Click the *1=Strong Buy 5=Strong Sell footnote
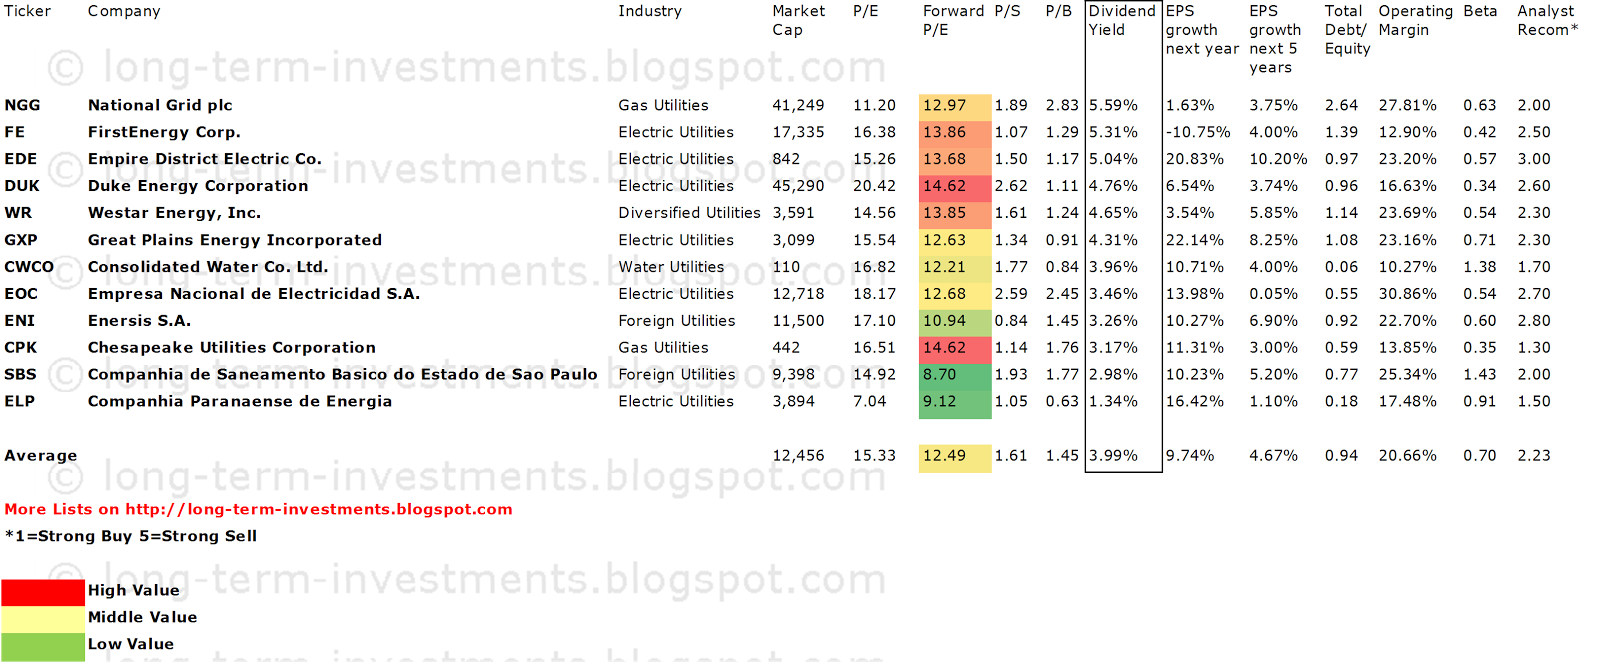The width and height of the screenshot is (1600, 662). point(131,536)
